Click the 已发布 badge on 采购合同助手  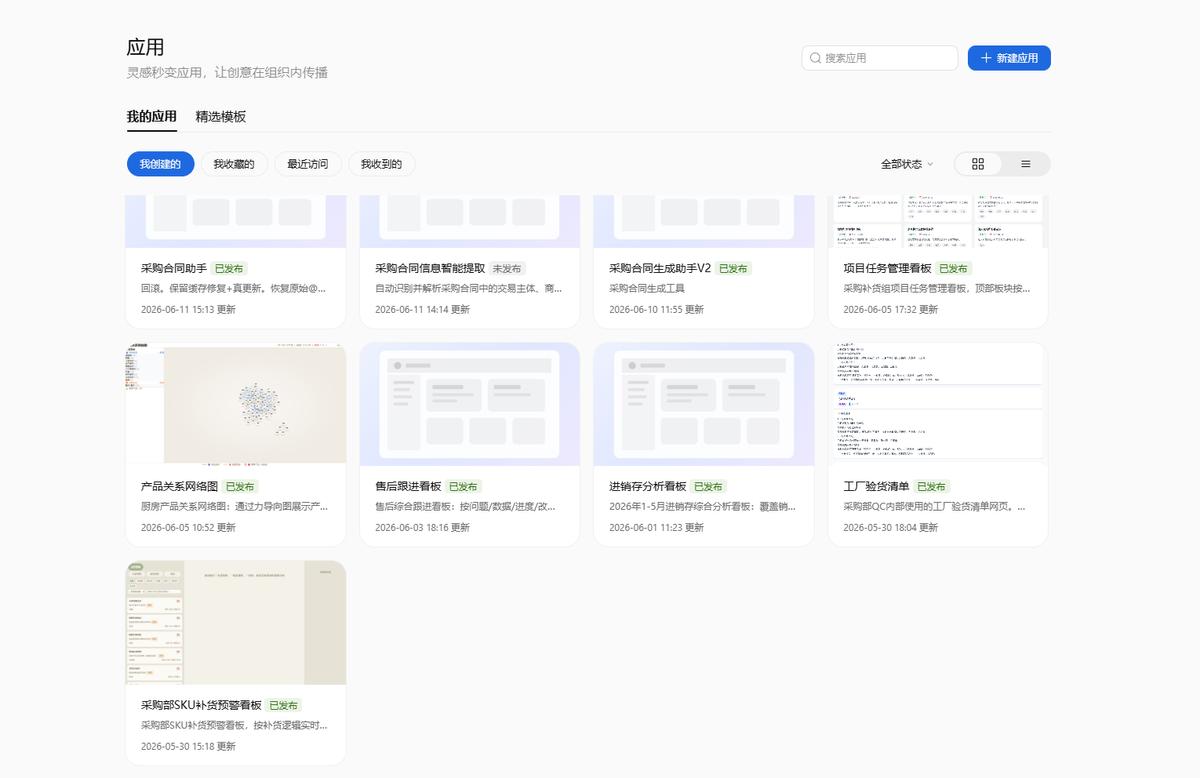coord(229,268)
